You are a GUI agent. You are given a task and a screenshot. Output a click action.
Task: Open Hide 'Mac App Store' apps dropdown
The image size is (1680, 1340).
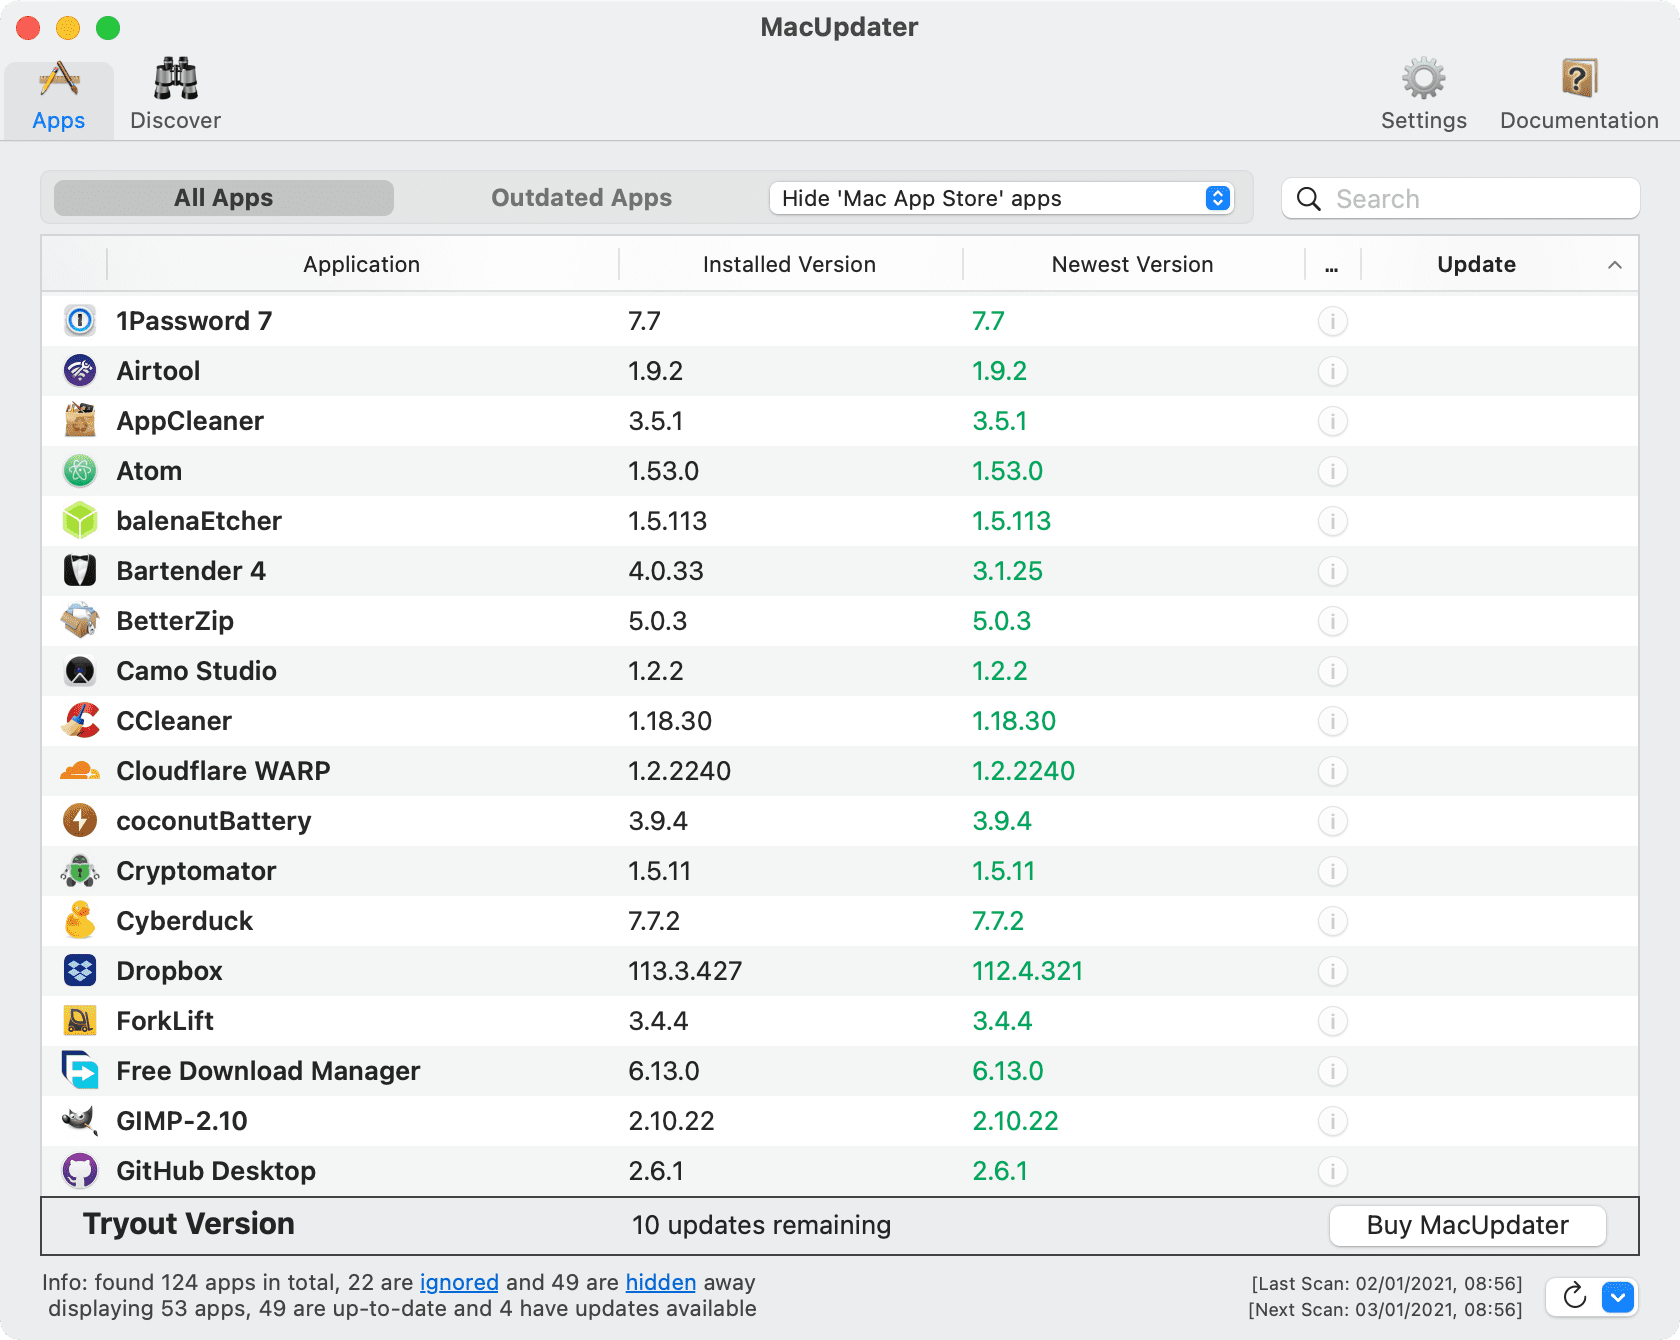[x=1001, y=198]
